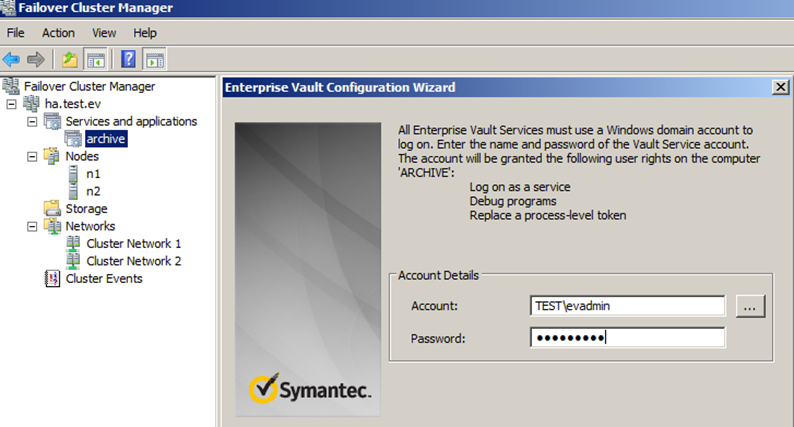Open the Help question mark icon
This screenshot has height=427, width=794.
128,59
